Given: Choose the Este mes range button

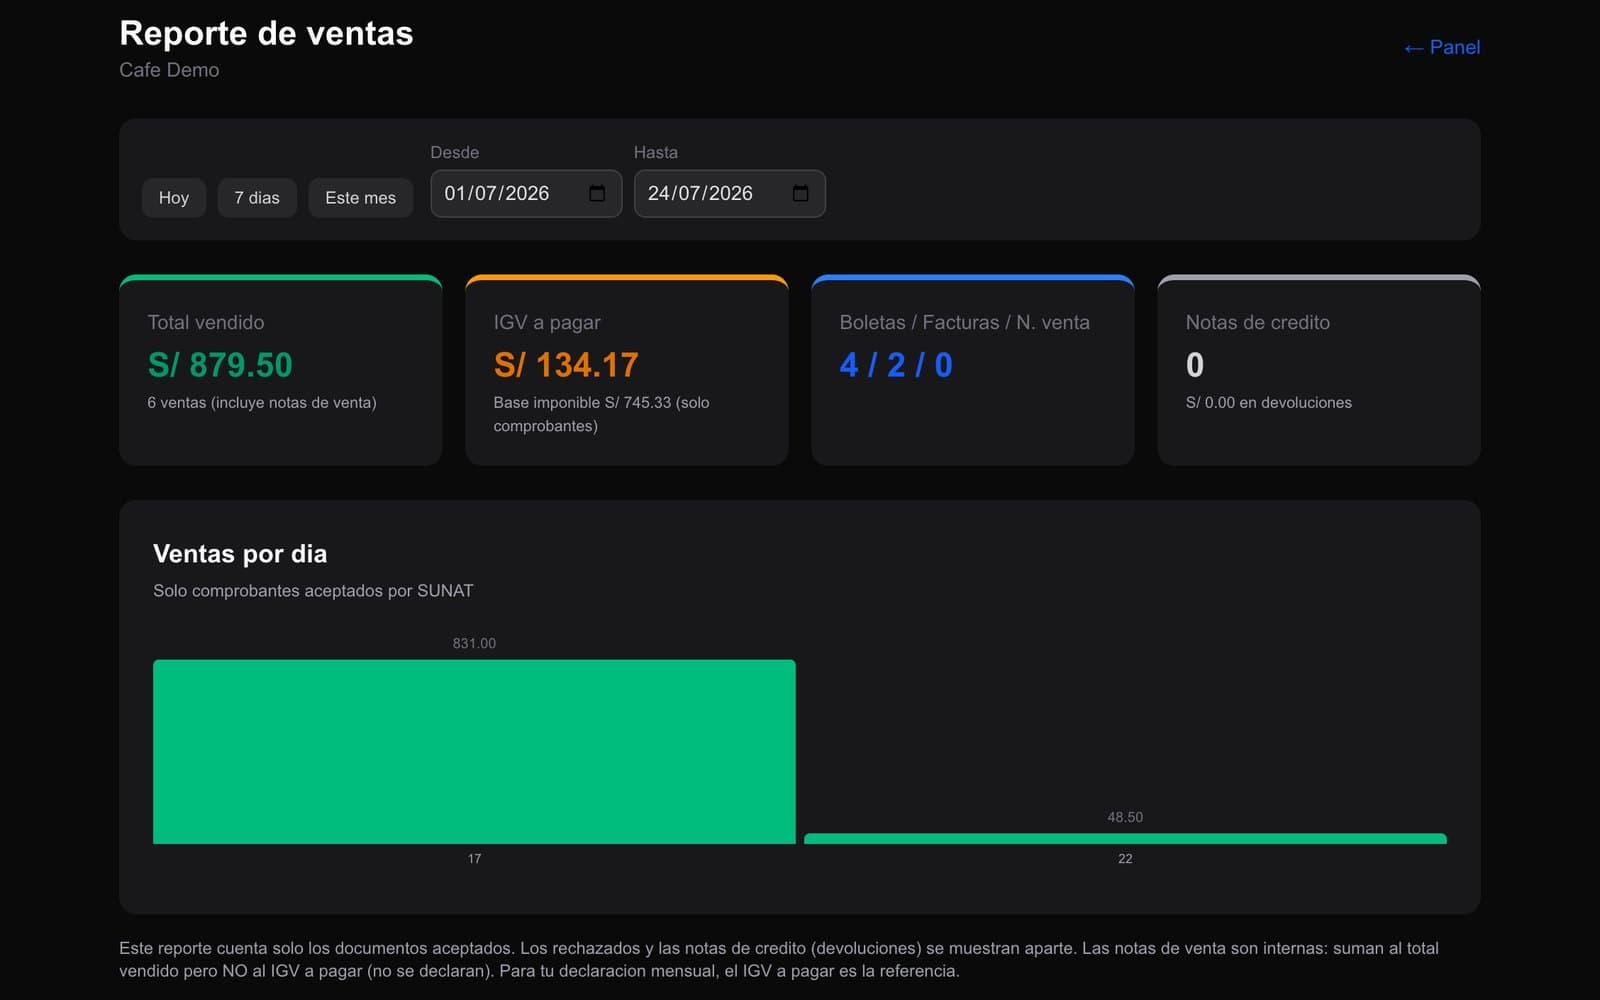Looking at the screenshot, I should 360,198.
